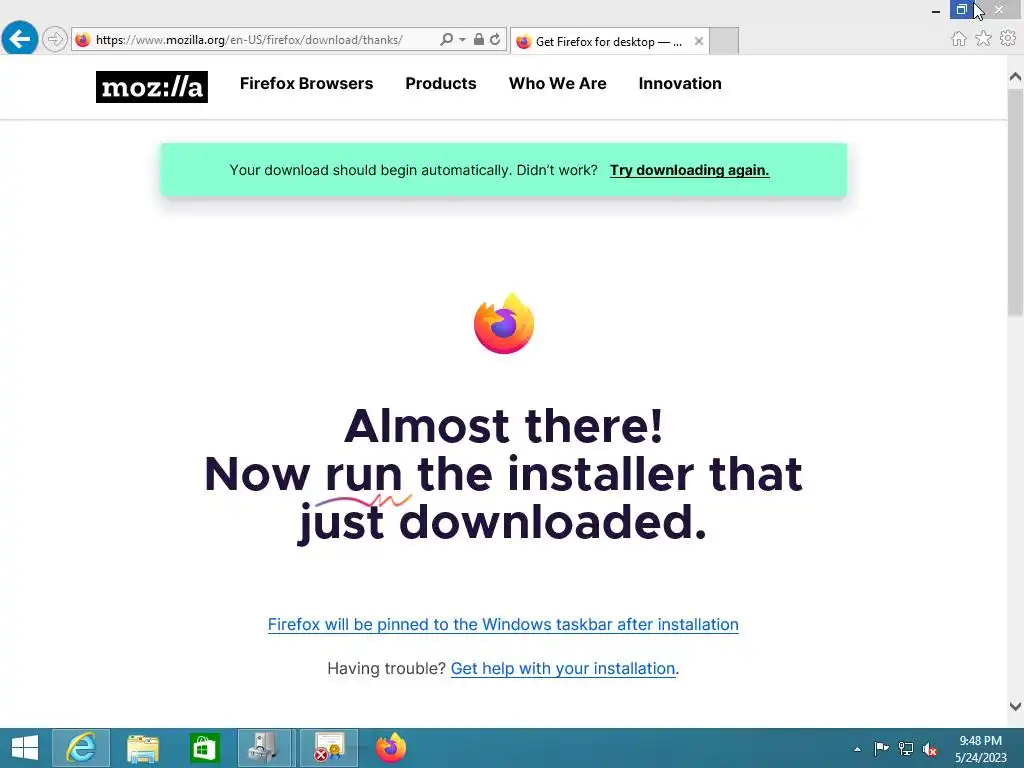The width and height of the screenshot is (1024, 768).
Task: Click the Refresh page icon
Action: click(495, 39)
